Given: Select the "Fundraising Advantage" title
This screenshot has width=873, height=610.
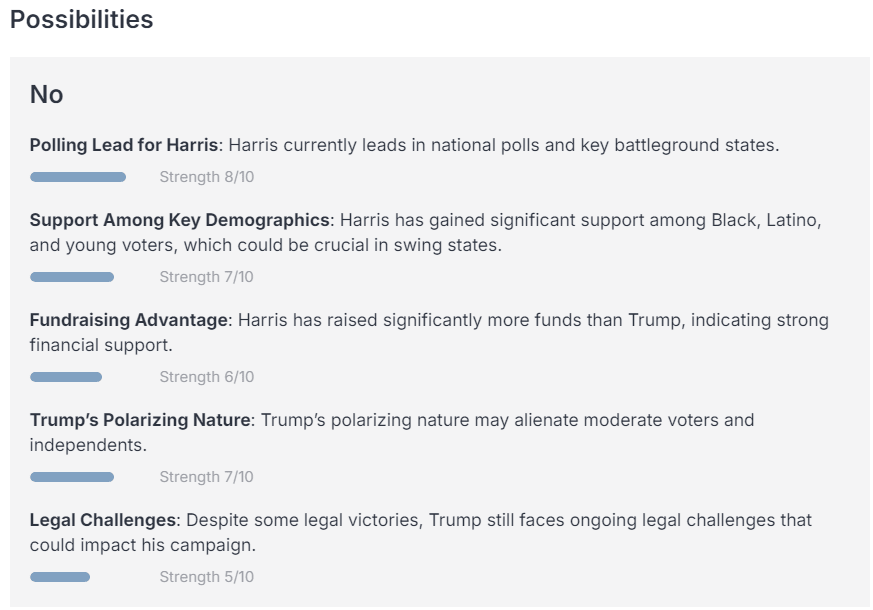Looking at the screenshot, I should pyautogui.click(x=129, y=320).
